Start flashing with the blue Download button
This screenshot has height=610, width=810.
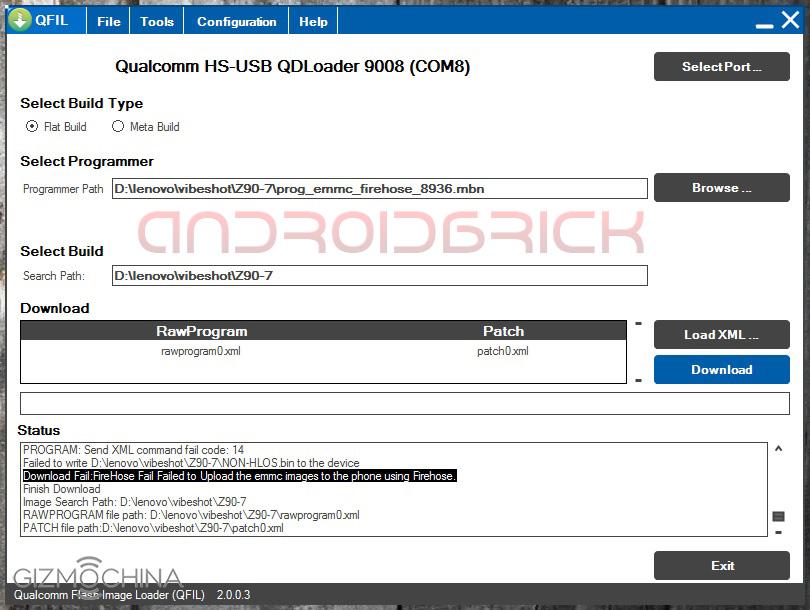click(721, 369)
